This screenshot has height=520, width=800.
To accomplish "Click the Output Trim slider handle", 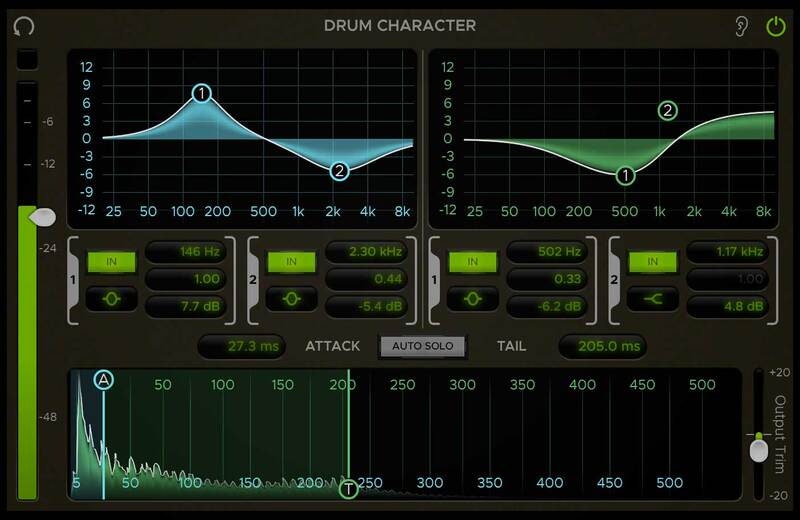I will (759, 449).
